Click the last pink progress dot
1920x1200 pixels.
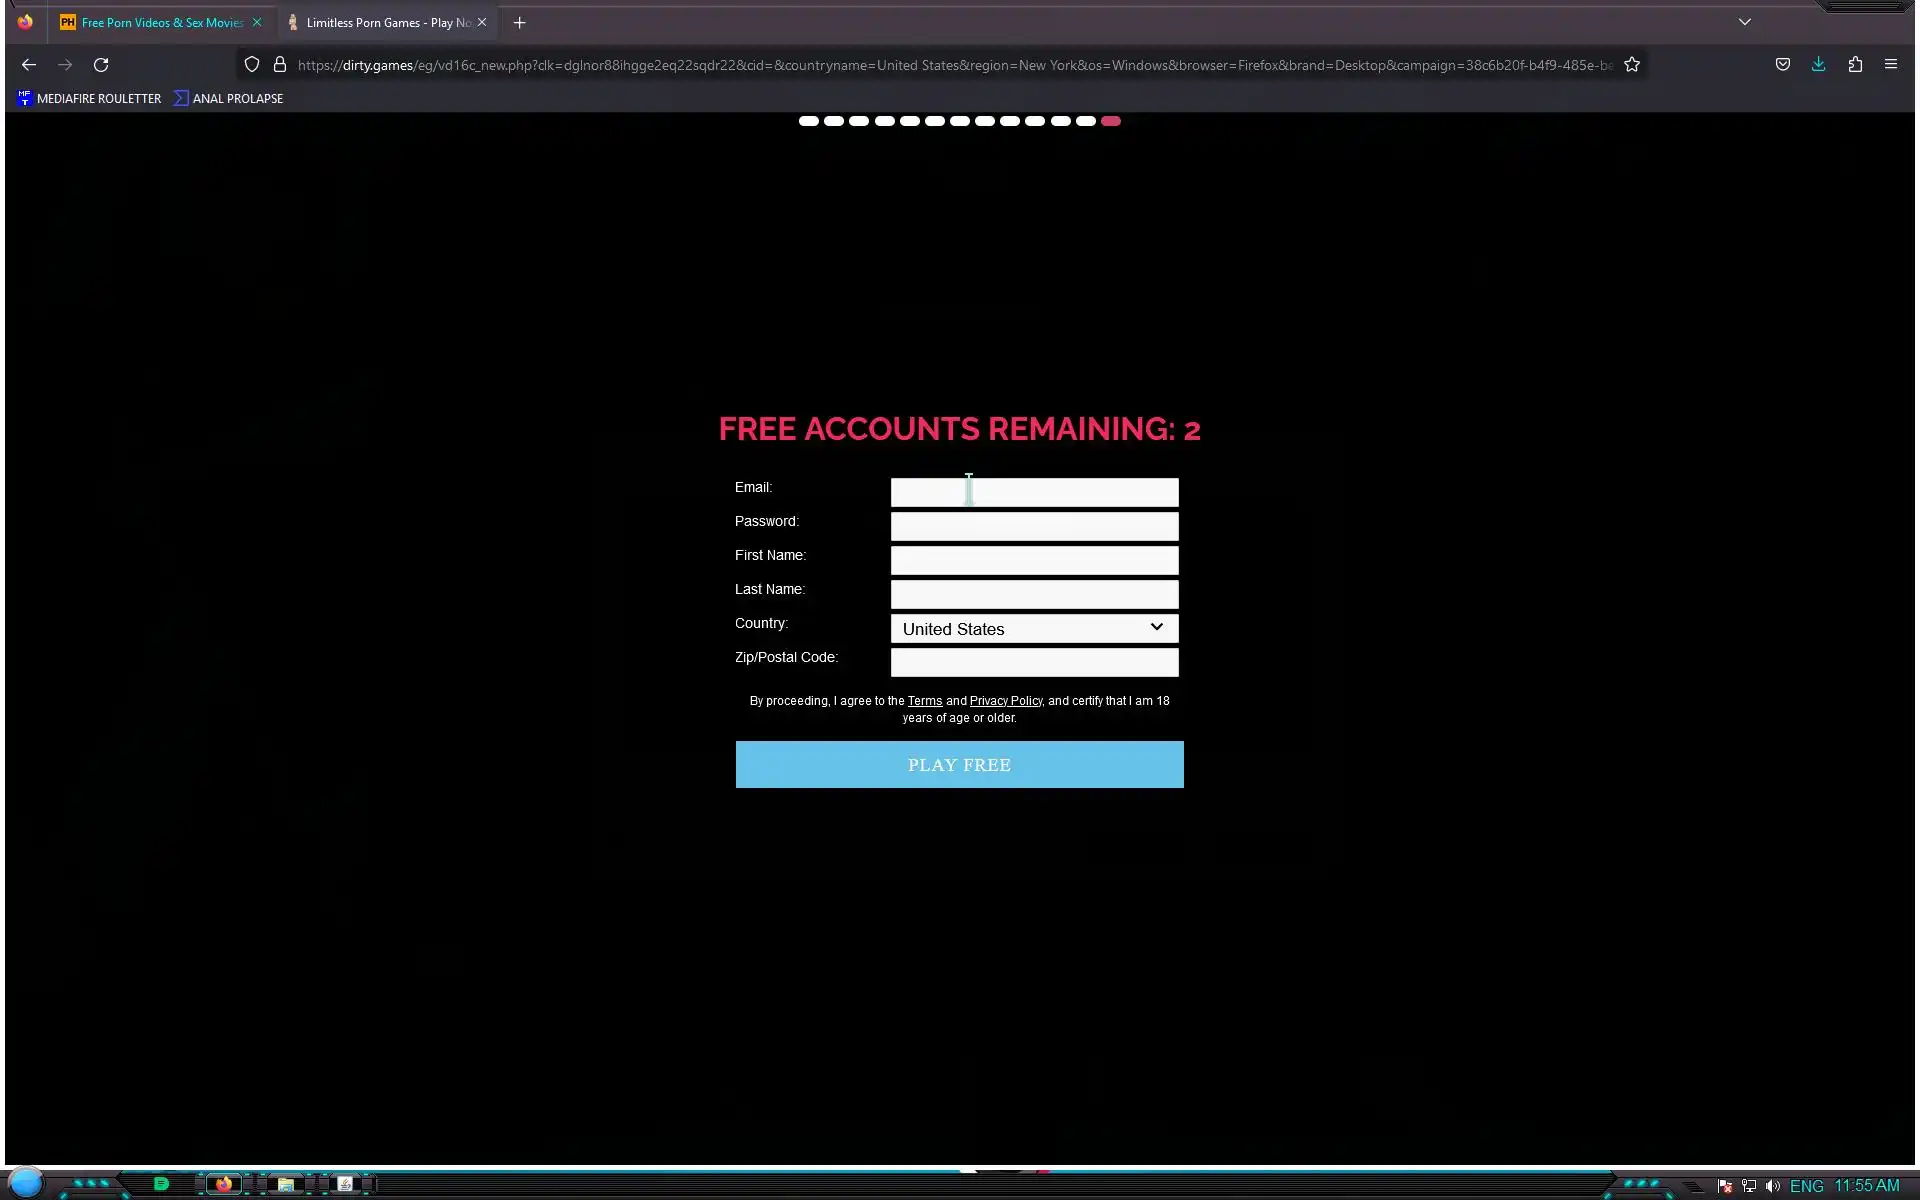pyautogui.click(x=1111, y=121)
